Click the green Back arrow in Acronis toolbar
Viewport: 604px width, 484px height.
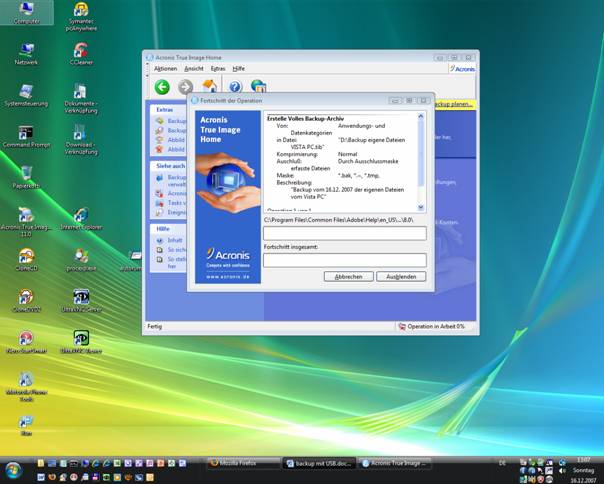point(162,87)
